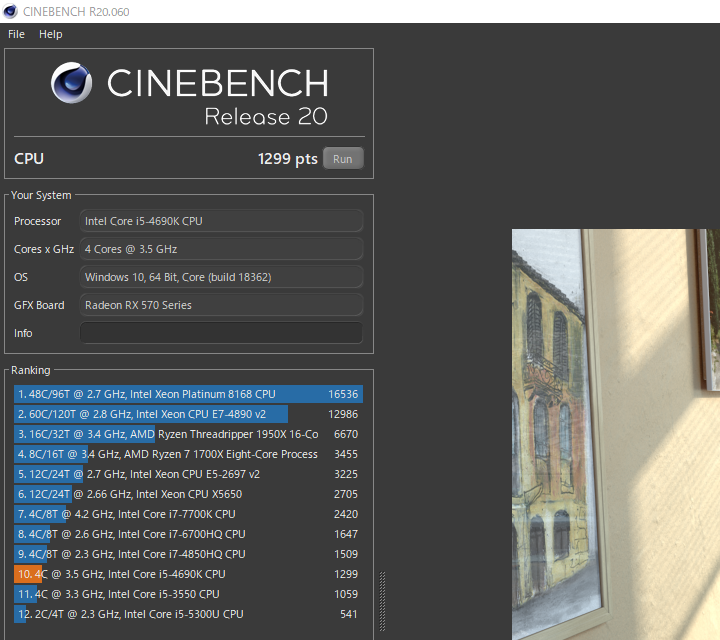Run the CPU benchmark test
The image size is (720, 640).
tap(343, 159)
